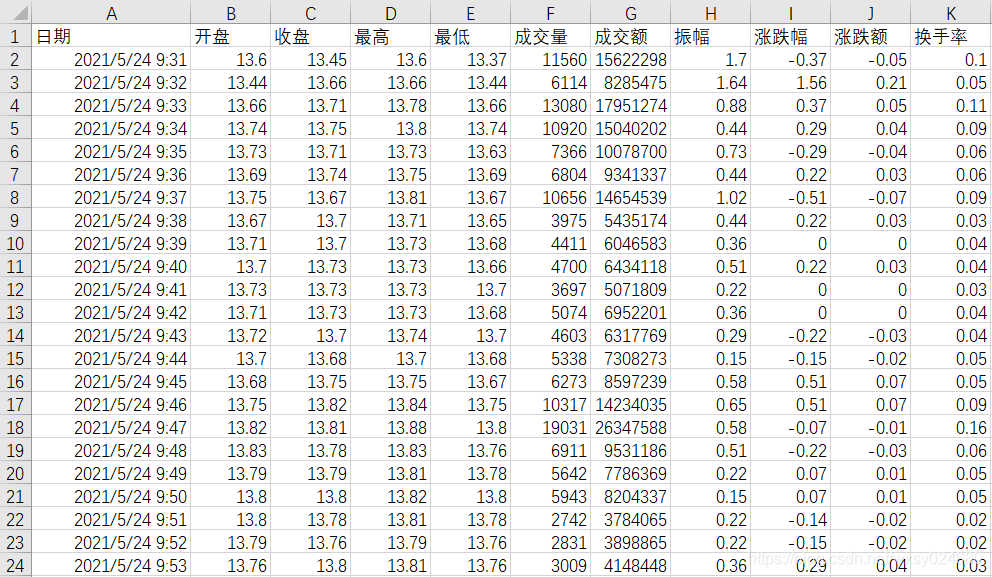Select the amount cell 3784065
992x577 pixels.
point(631,520)
